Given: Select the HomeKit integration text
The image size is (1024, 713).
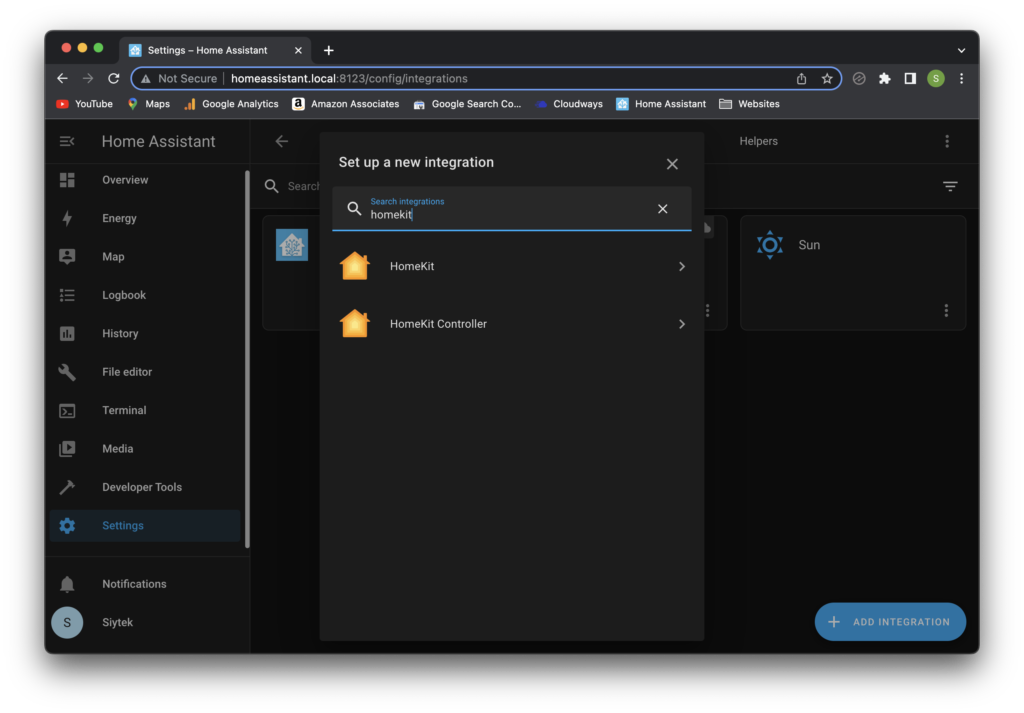Looking at the screenshot, I should (412, 266).
